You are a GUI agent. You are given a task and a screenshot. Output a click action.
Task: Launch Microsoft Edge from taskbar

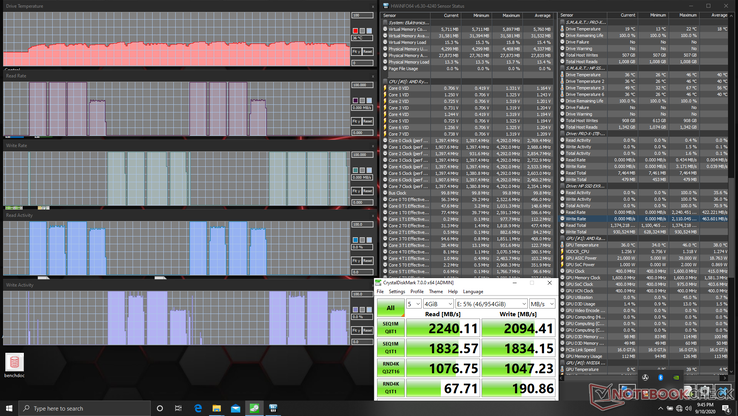[198, 408]
